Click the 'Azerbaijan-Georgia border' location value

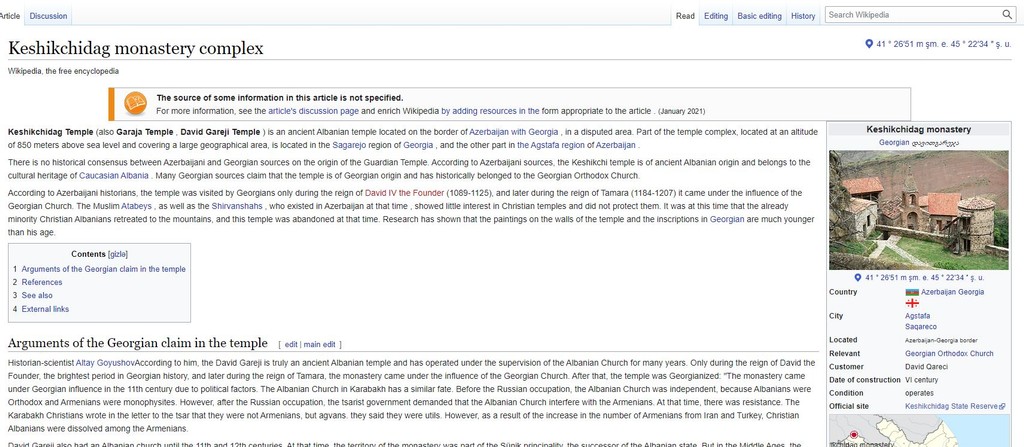pyautogui.click(x=941, y=340)
